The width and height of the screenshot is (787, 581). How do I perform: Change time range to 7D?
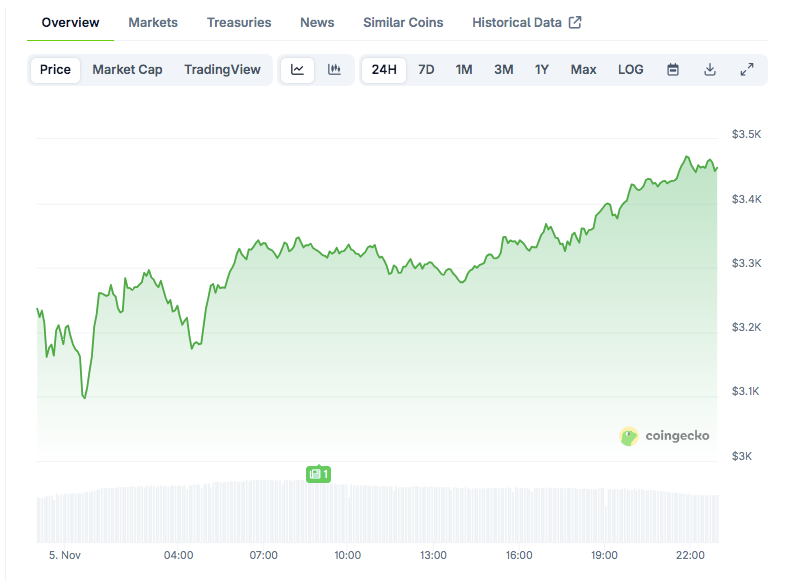click(426, 70)
